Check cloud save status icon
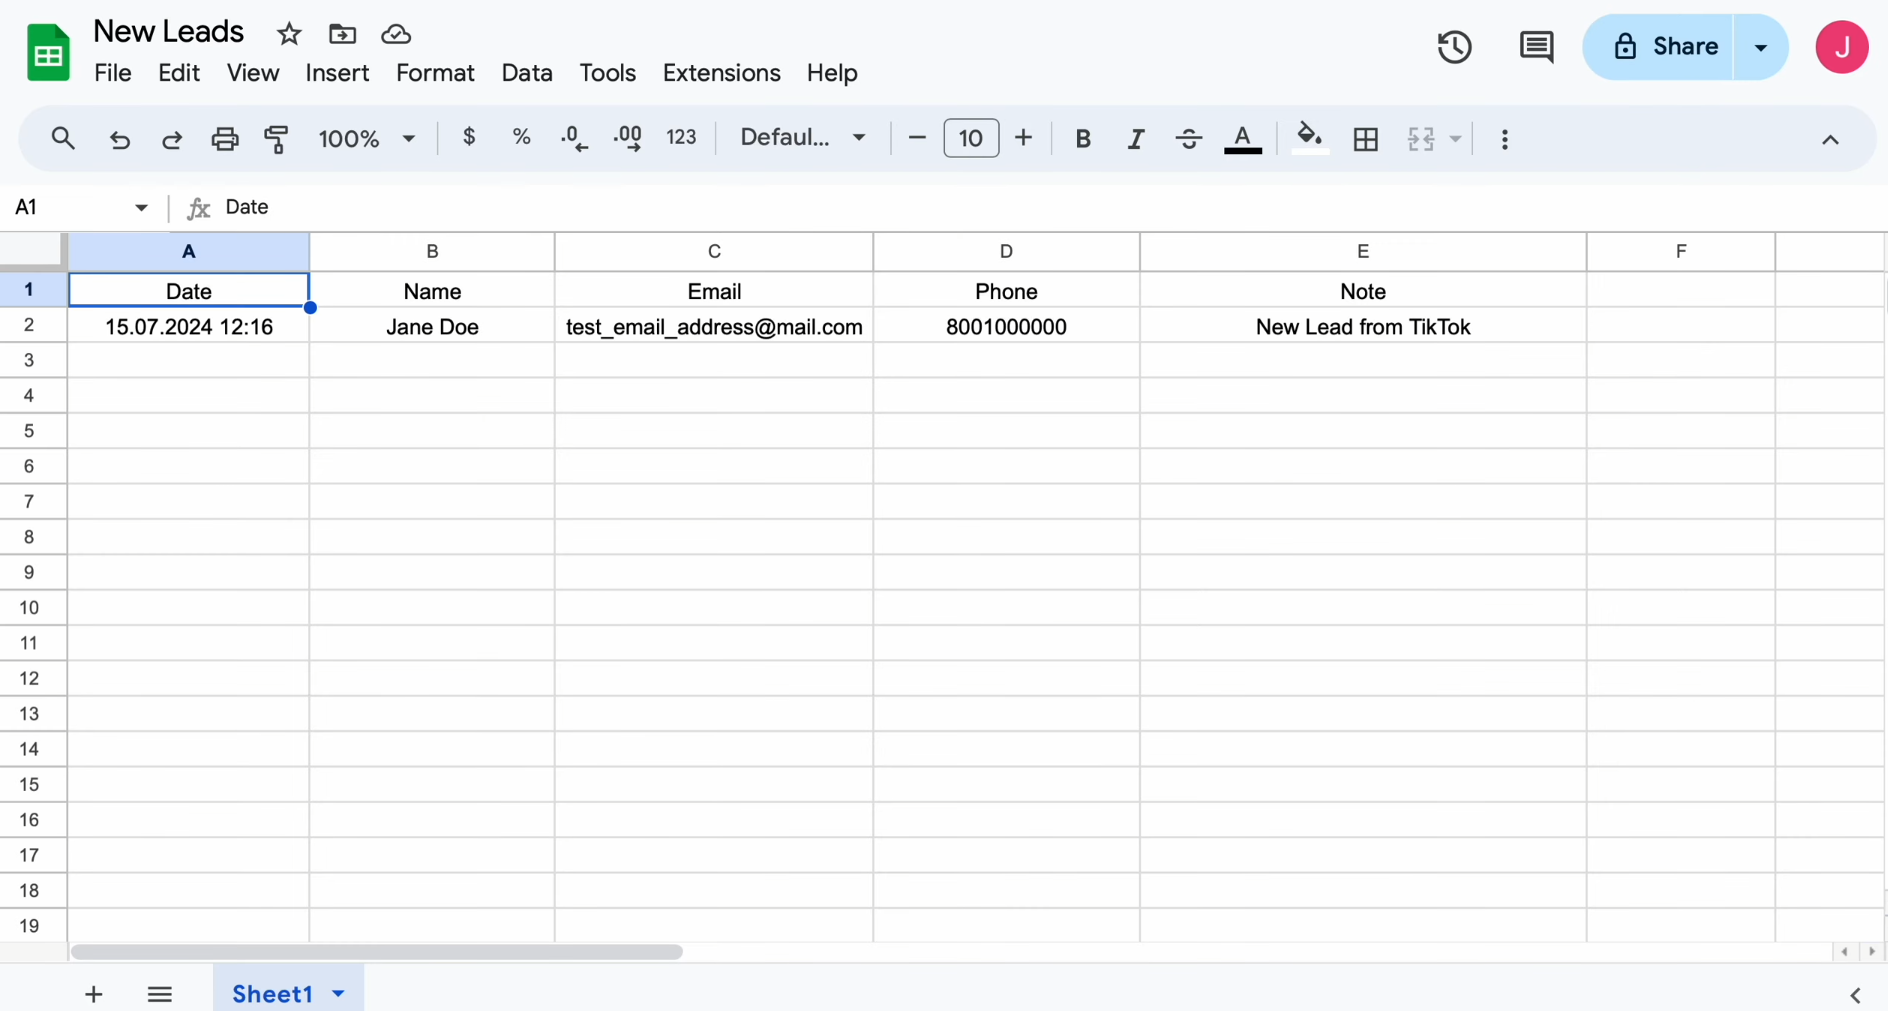 [396, 34]
